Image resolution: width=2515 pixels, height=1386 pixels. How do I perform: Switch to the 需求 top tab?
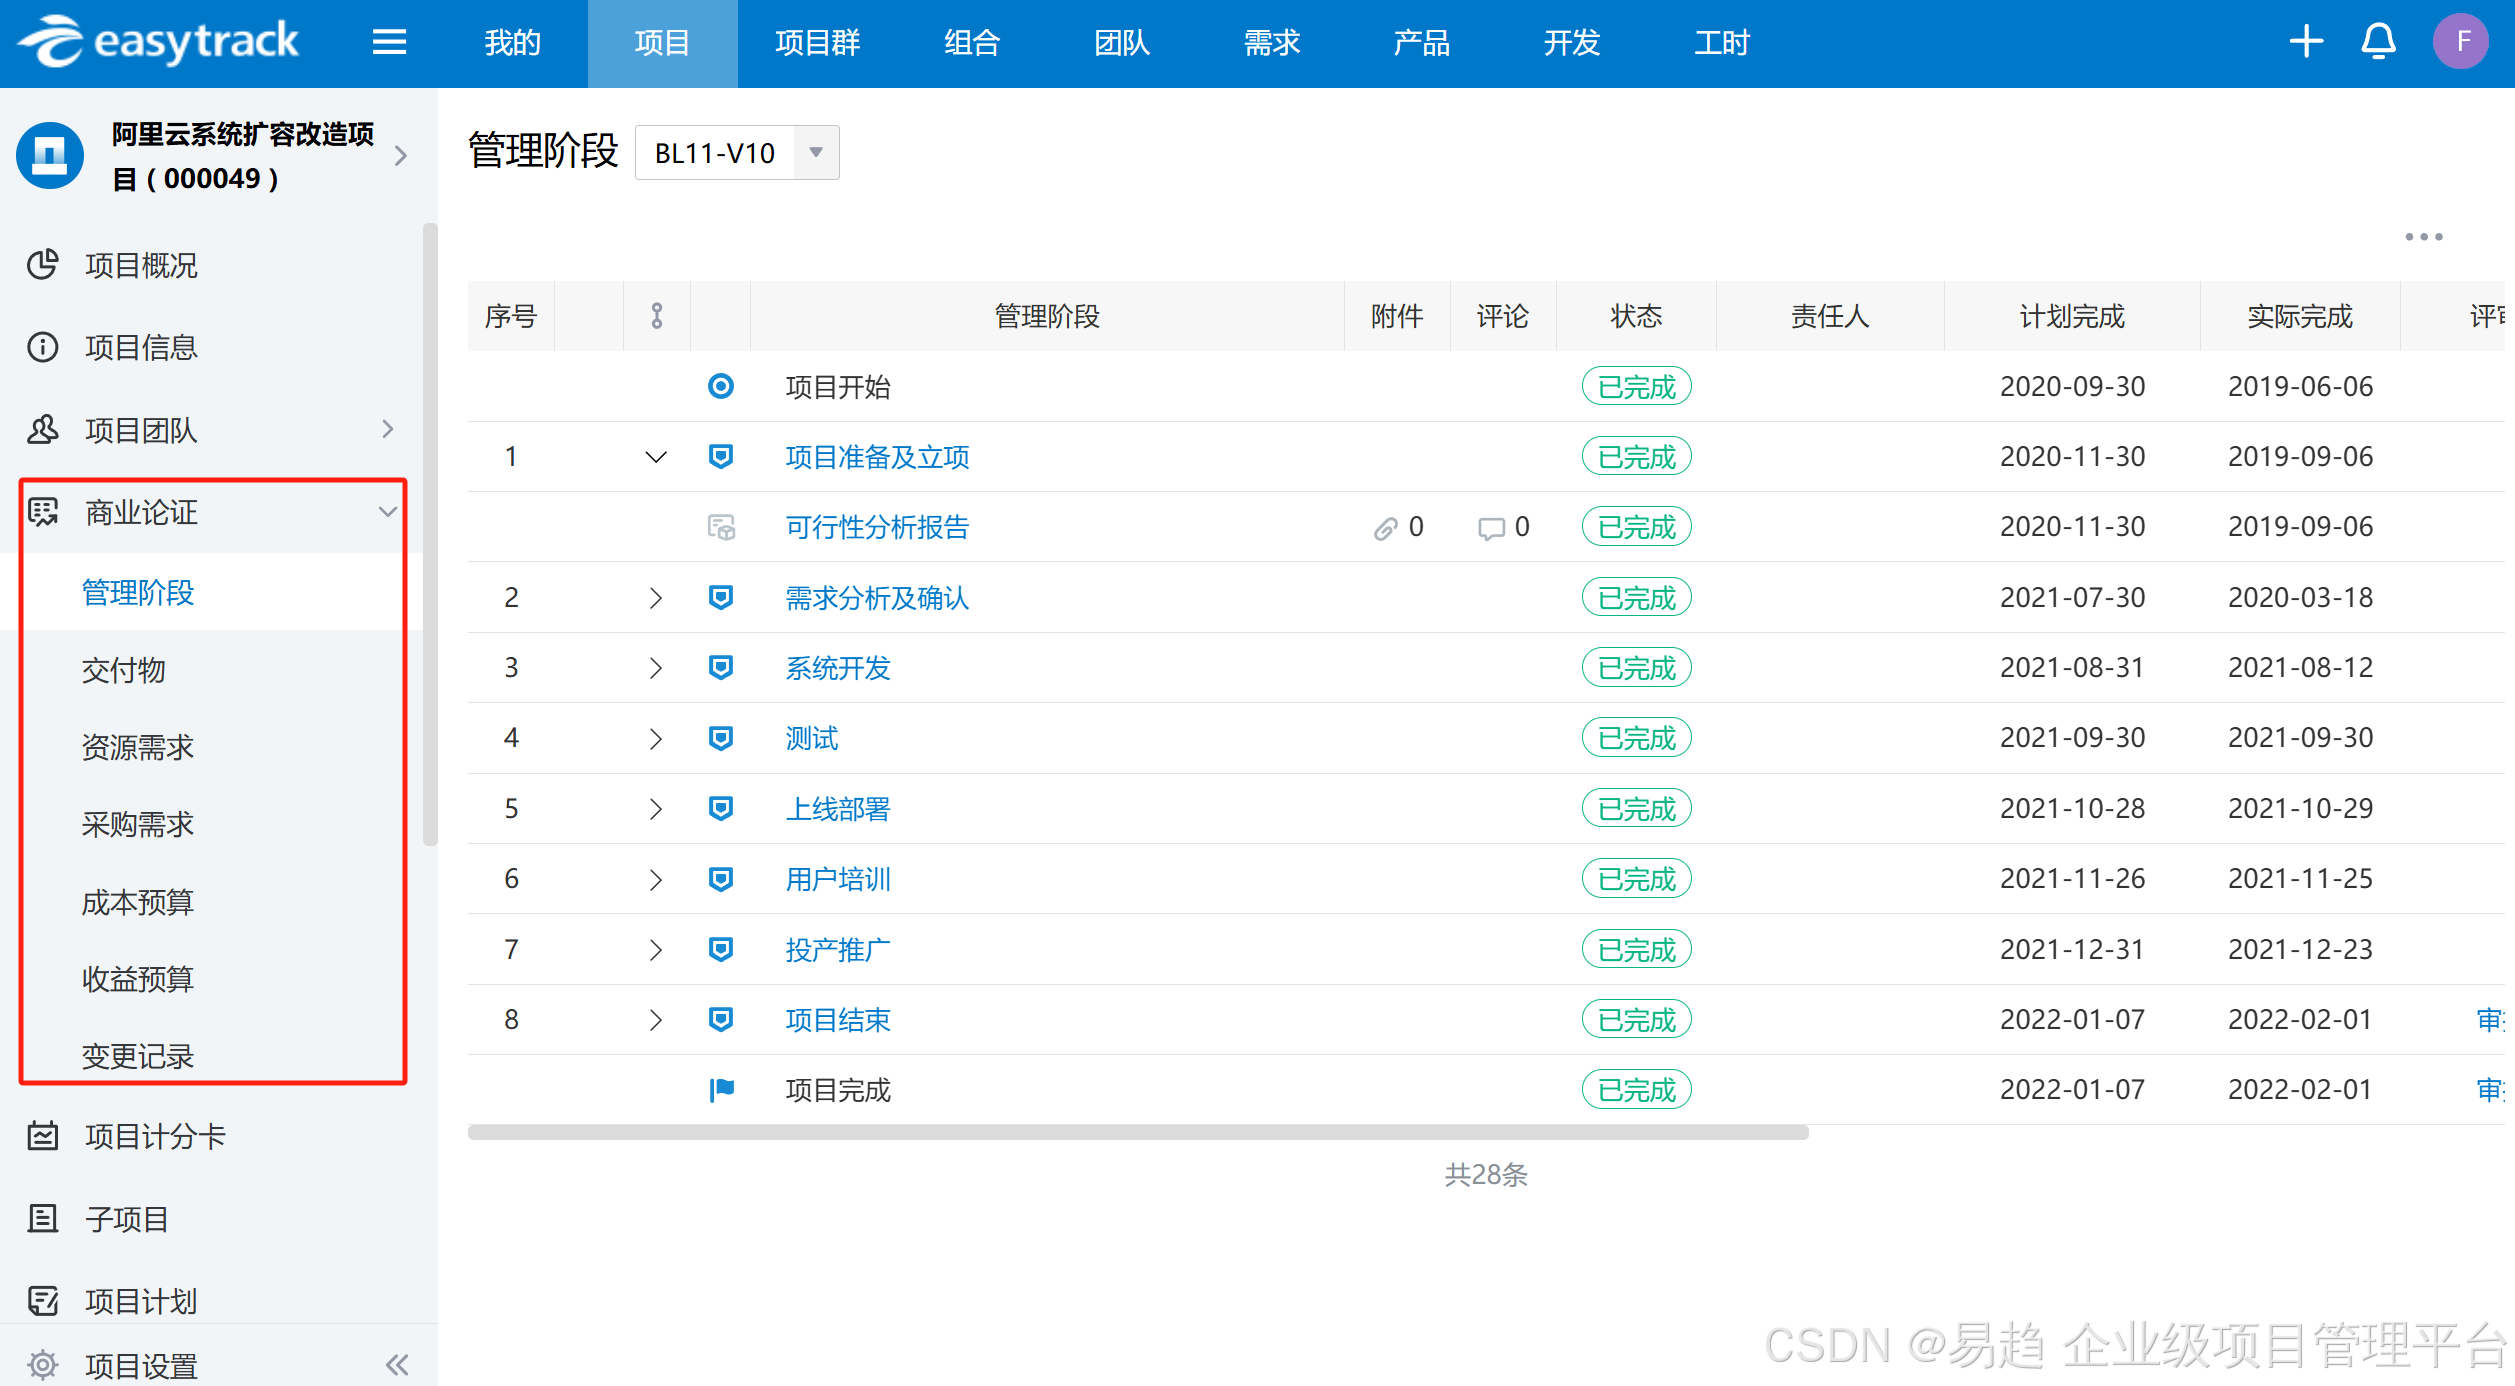pyautogui.click(x=1271, y=42)
